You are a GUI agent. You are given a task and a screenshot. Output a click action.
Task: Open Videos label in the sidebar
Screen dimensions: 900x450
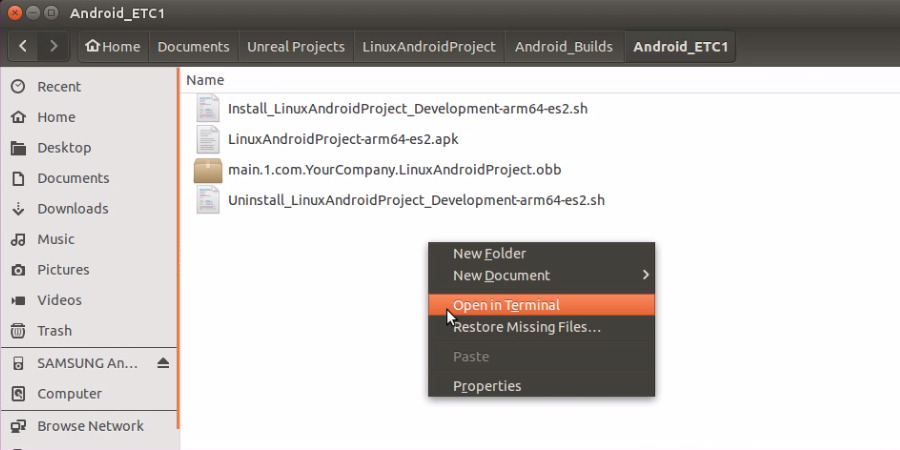[x=60, y=300]
